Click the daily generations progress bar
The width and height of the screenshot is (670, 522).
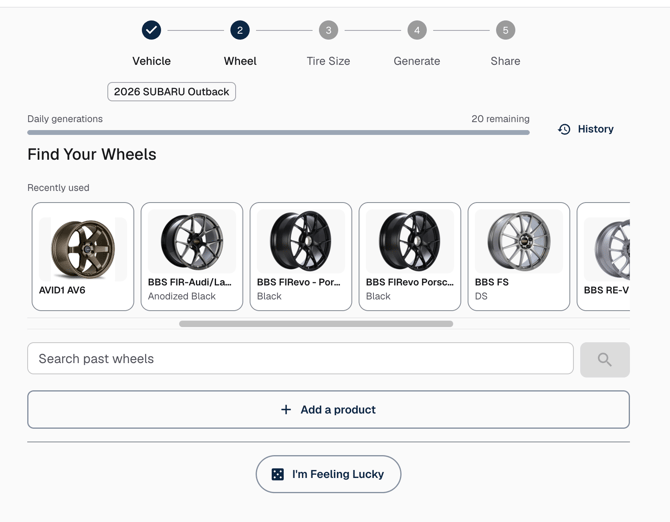[x=278, y=132]
